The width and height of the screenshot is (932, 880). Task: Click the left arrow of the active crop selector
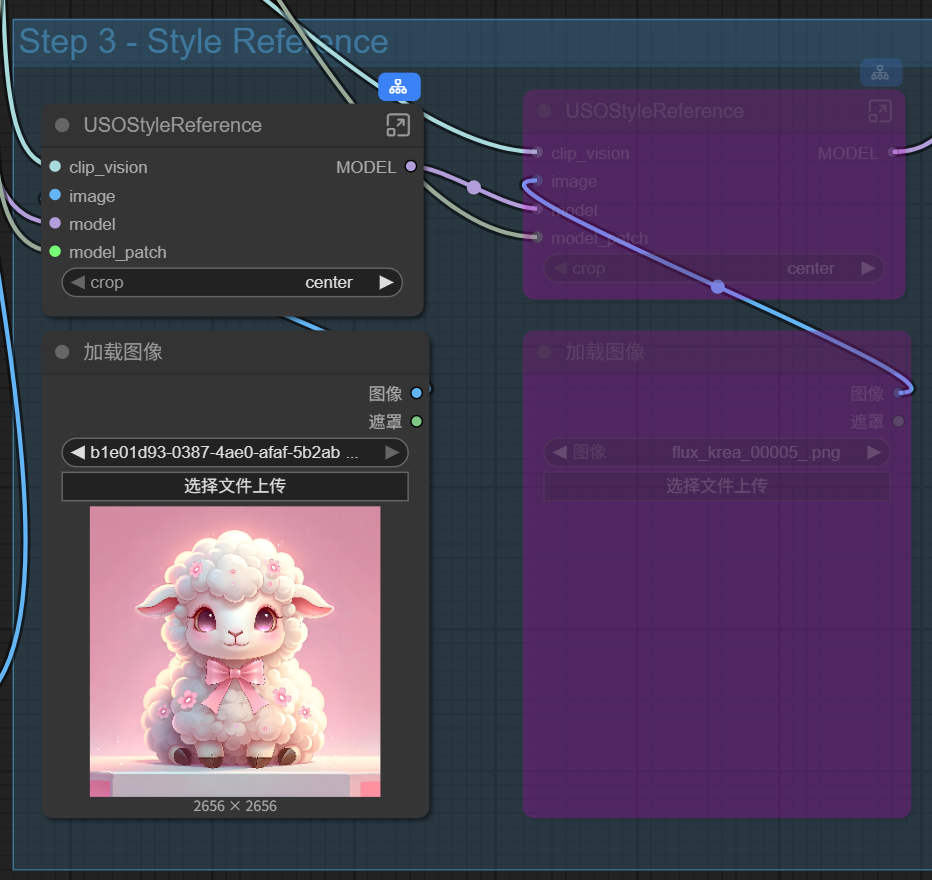point(77,282)
